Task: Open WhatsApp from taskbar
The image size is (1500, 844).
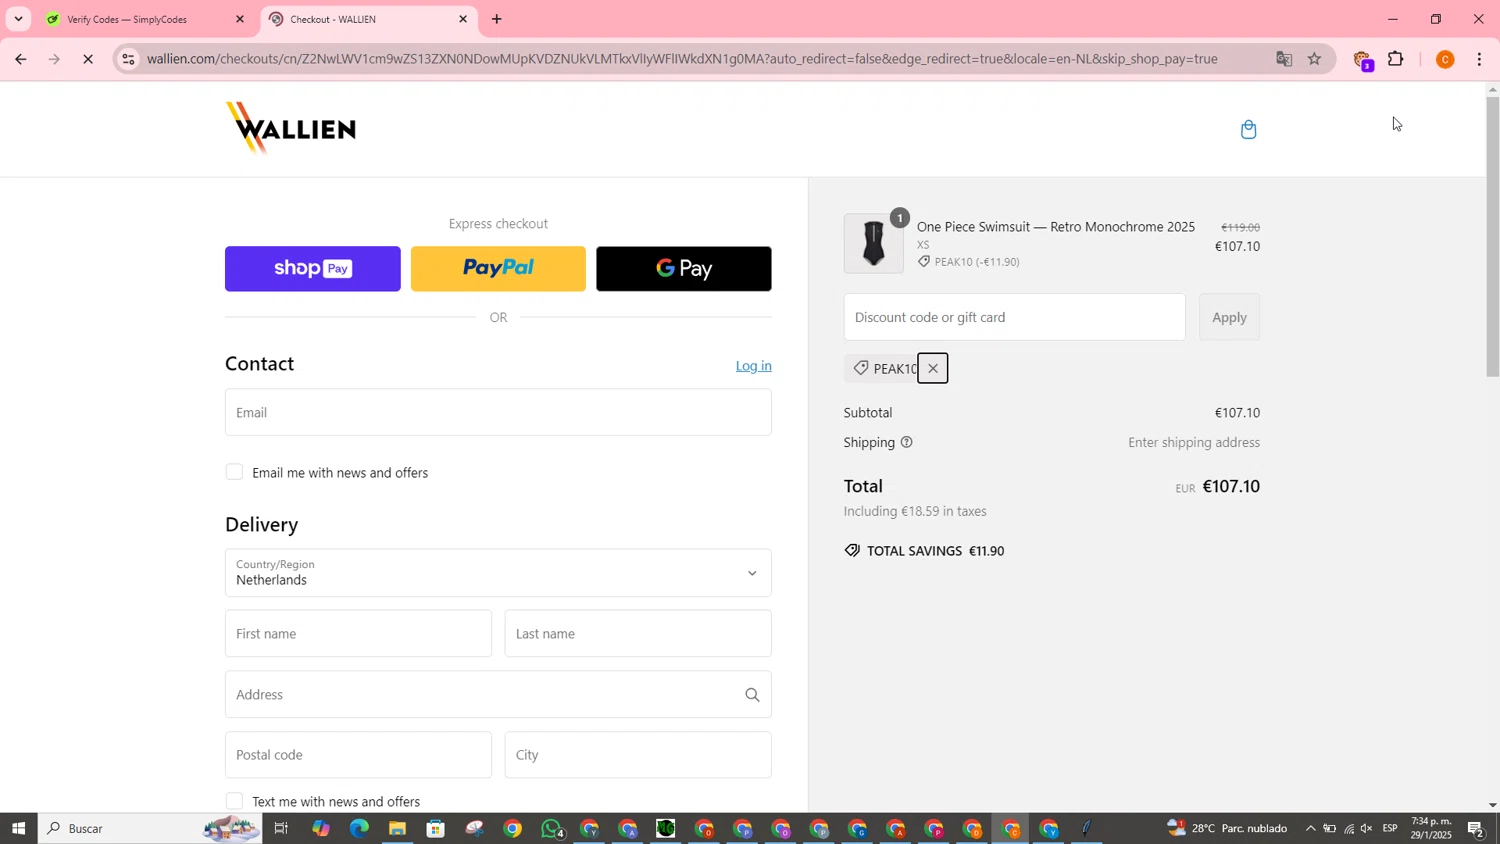Action: [x=551, y=828]
